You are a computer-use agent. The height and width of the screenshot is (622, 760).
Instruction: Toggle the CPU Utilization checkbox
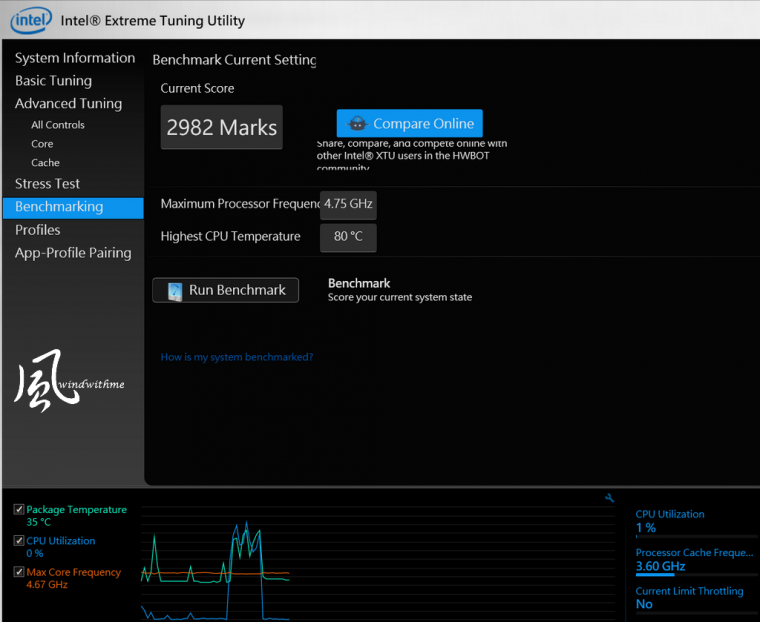click(19, 540)
